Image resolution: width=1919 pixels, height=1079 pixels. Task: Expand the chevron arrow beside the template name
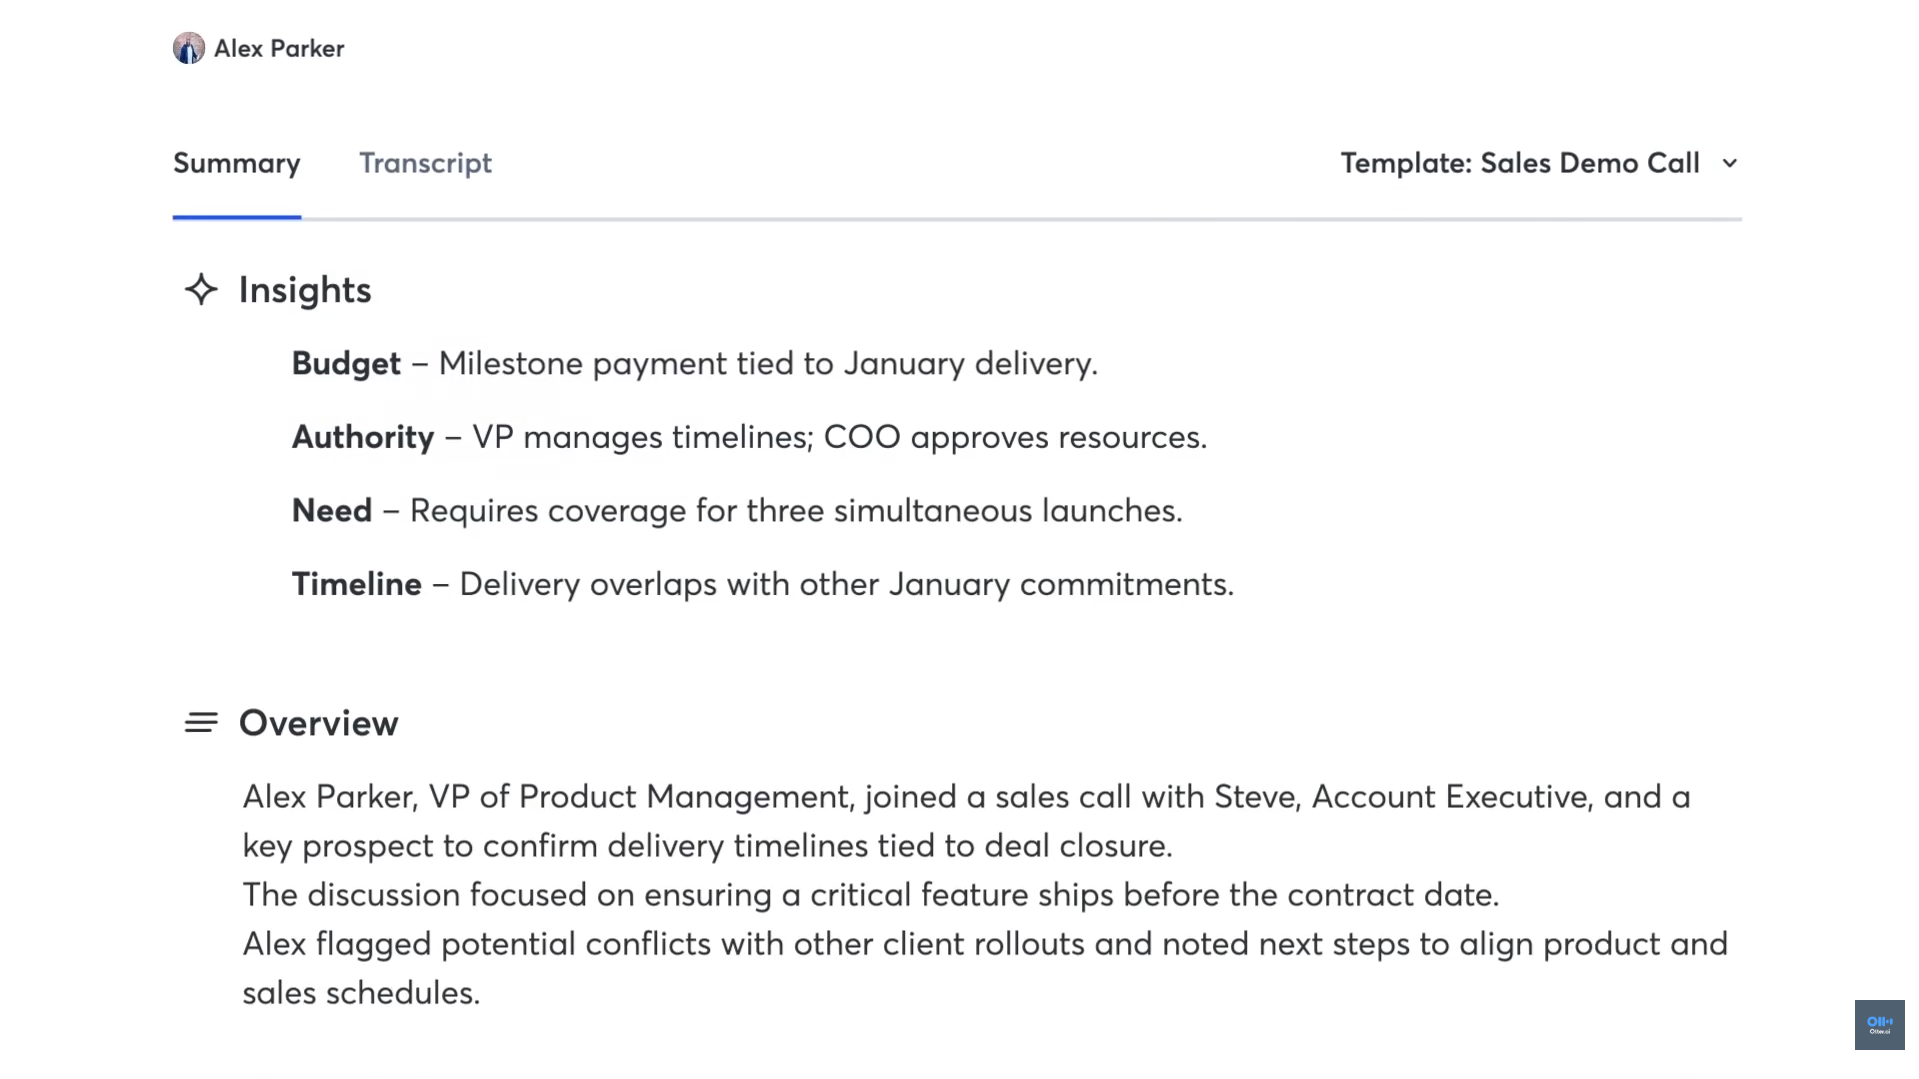tap(1730, 163)
